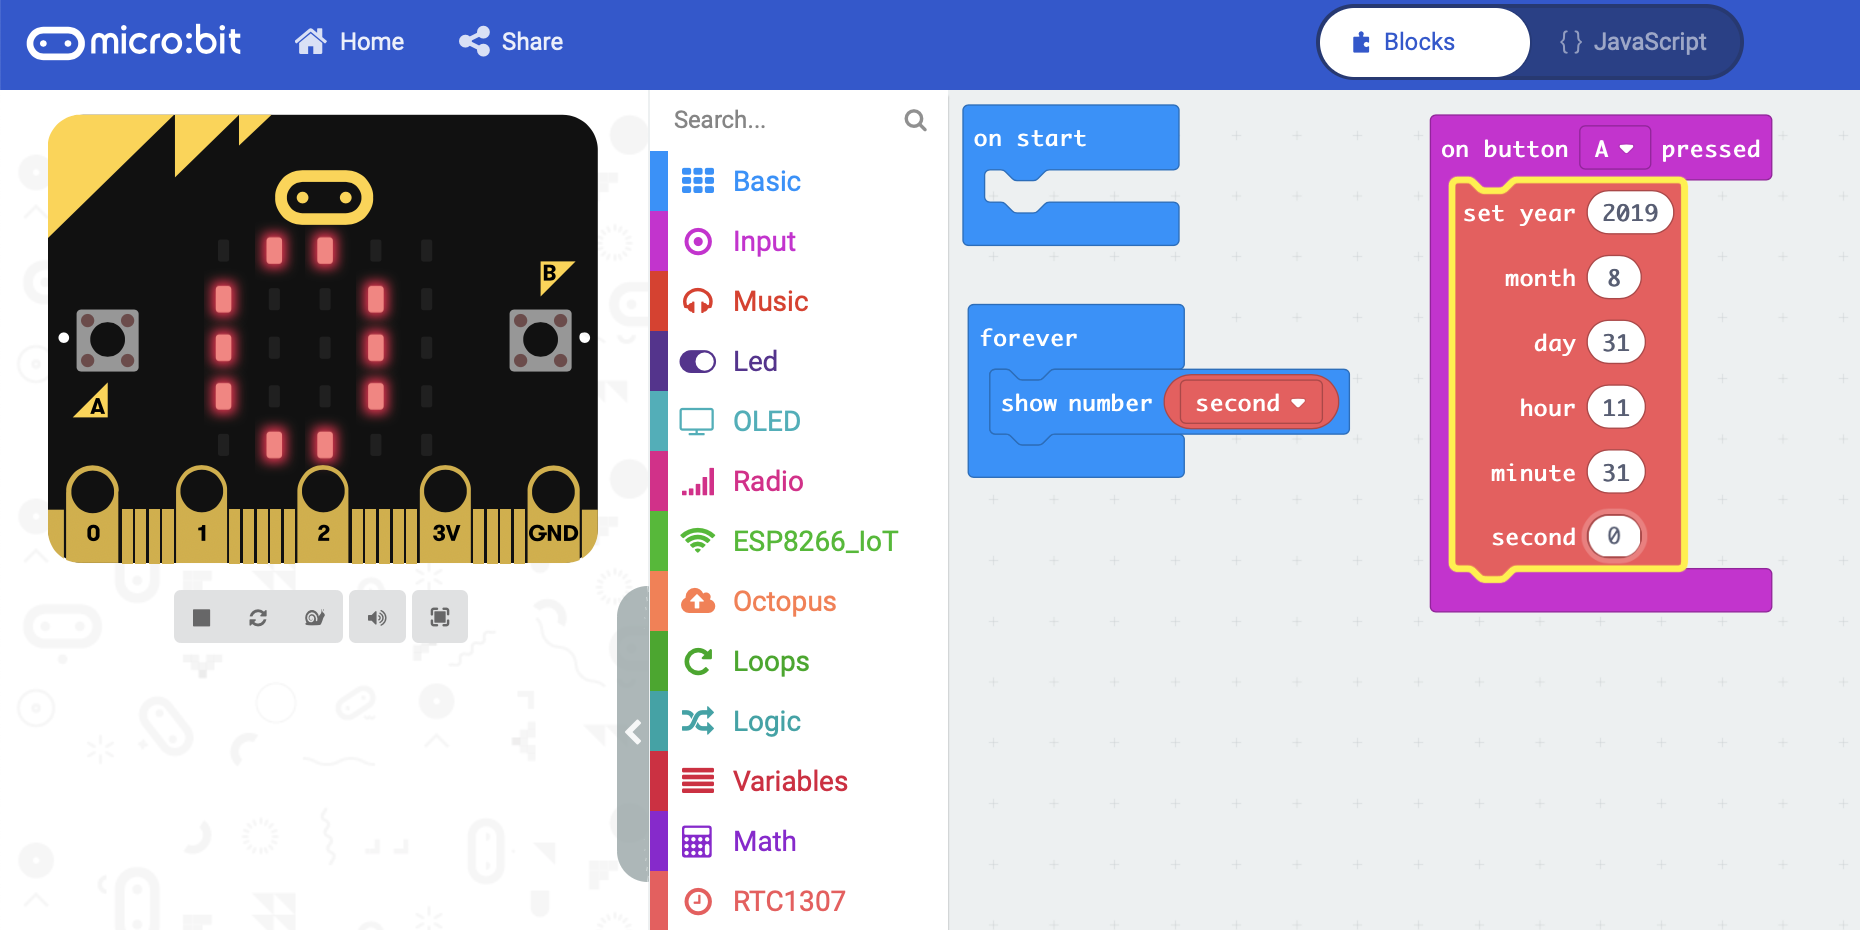The width and height of the screenshot is (1860, 930).
Task: Open the Radio blocks category
Action: click(x=767, y=481)
